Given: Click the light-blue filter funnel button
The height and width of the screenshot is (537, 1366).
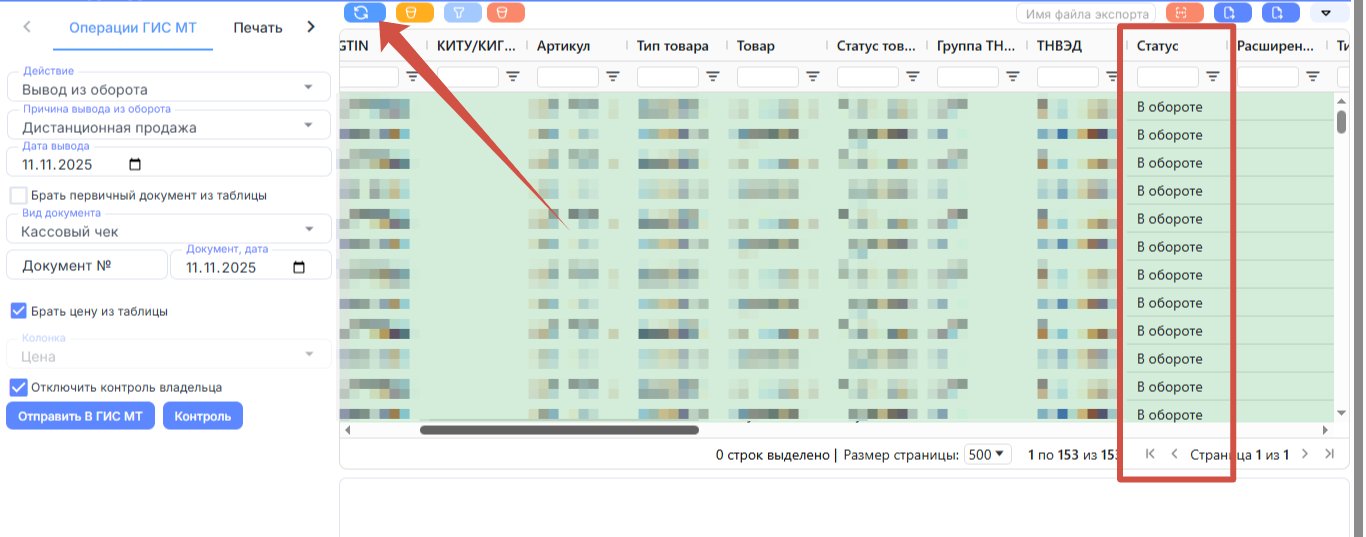Looking at the screenshot, I should point(461,13).
